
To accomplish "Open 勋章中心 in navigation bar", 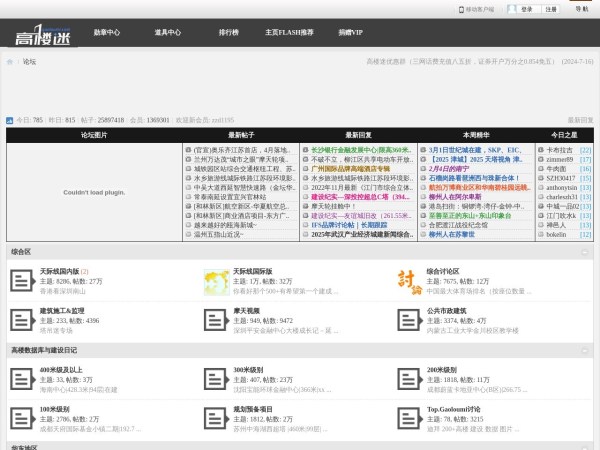I will [x=107, y=33].
